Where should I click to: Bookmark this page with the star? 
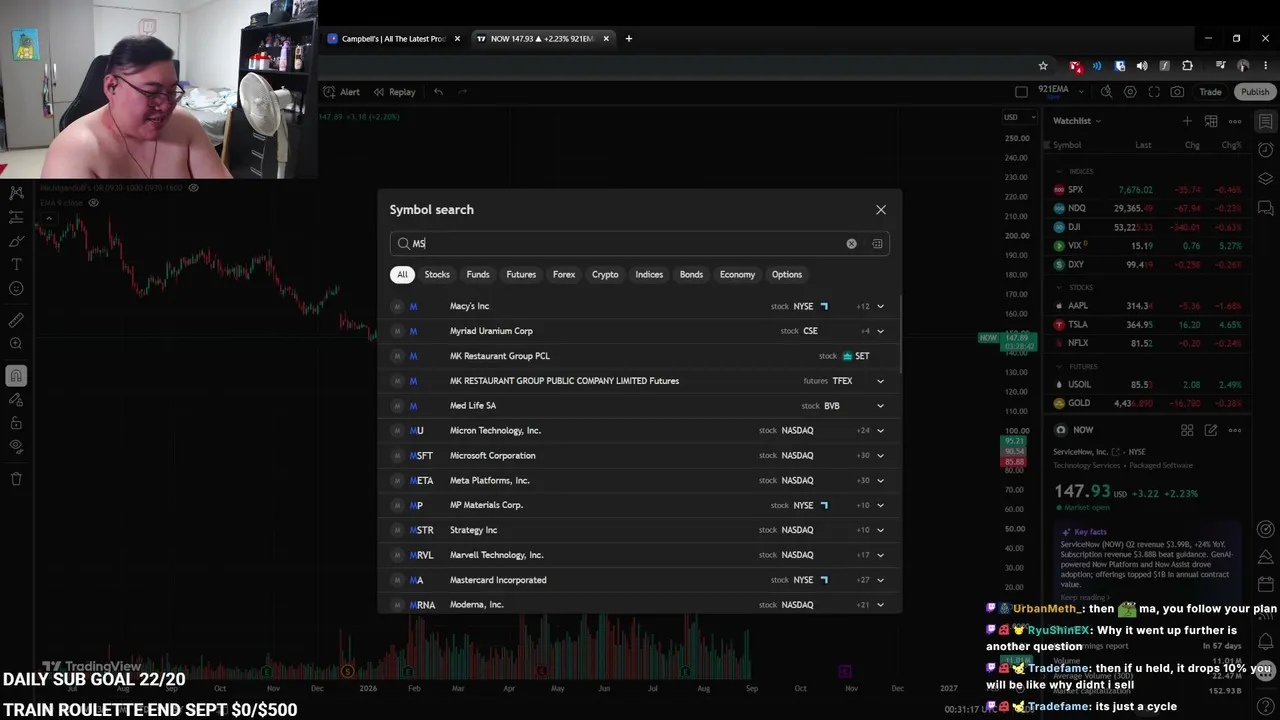pos(1043,66)
